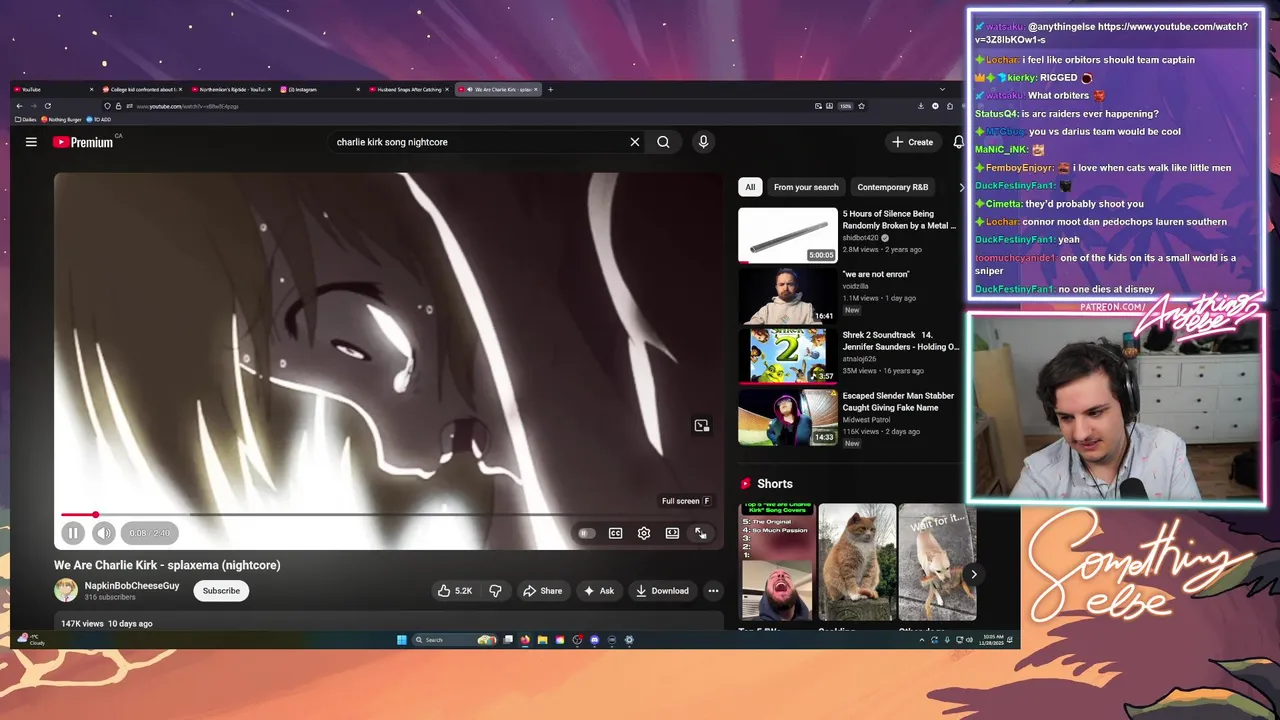This screenshot has width=1280, height=720.
Task: Click the browser address bar URL
Action: coord(188,106)
